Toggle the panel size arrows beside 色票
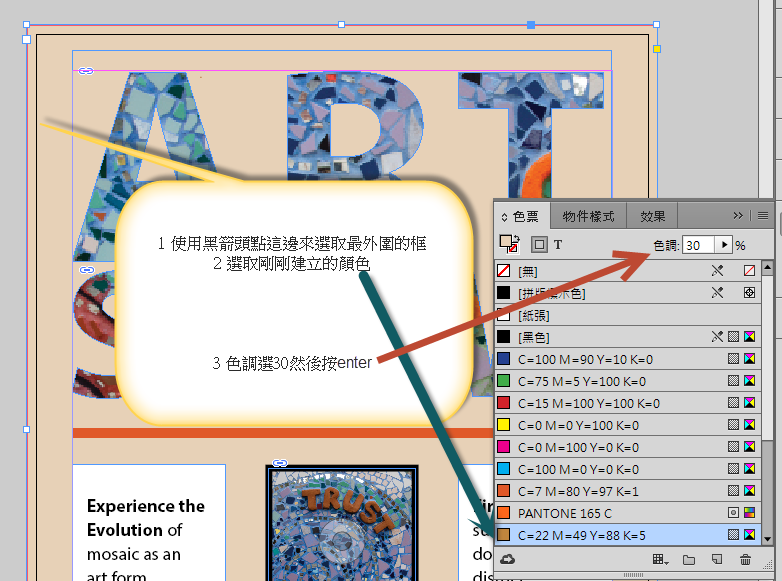Viewport: 782px width, 581px height. point(504,217)
